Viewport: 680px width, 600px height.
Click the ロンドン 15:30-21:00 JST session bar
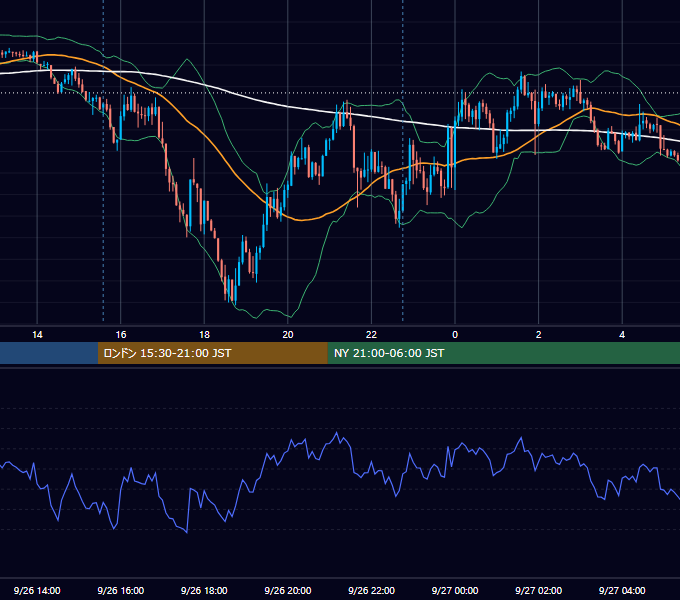[212, 353]
